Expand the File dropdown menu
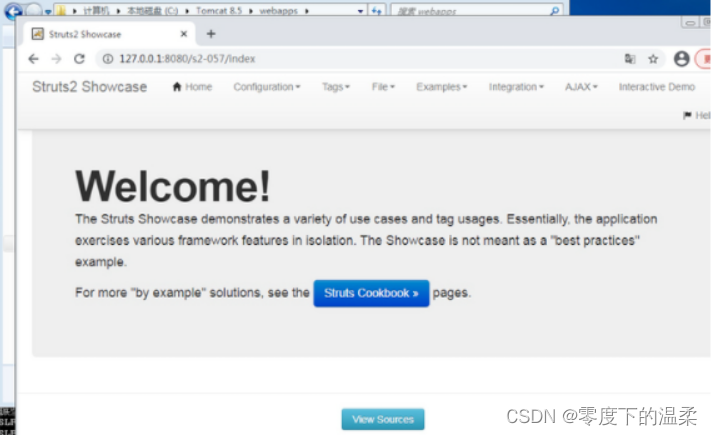This screenshot has width=712, height=435. 383,87
